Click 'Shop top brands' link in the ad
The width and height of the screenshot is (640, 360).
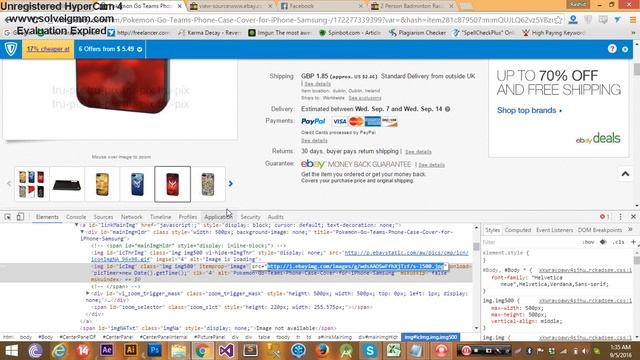coord(529,110)
